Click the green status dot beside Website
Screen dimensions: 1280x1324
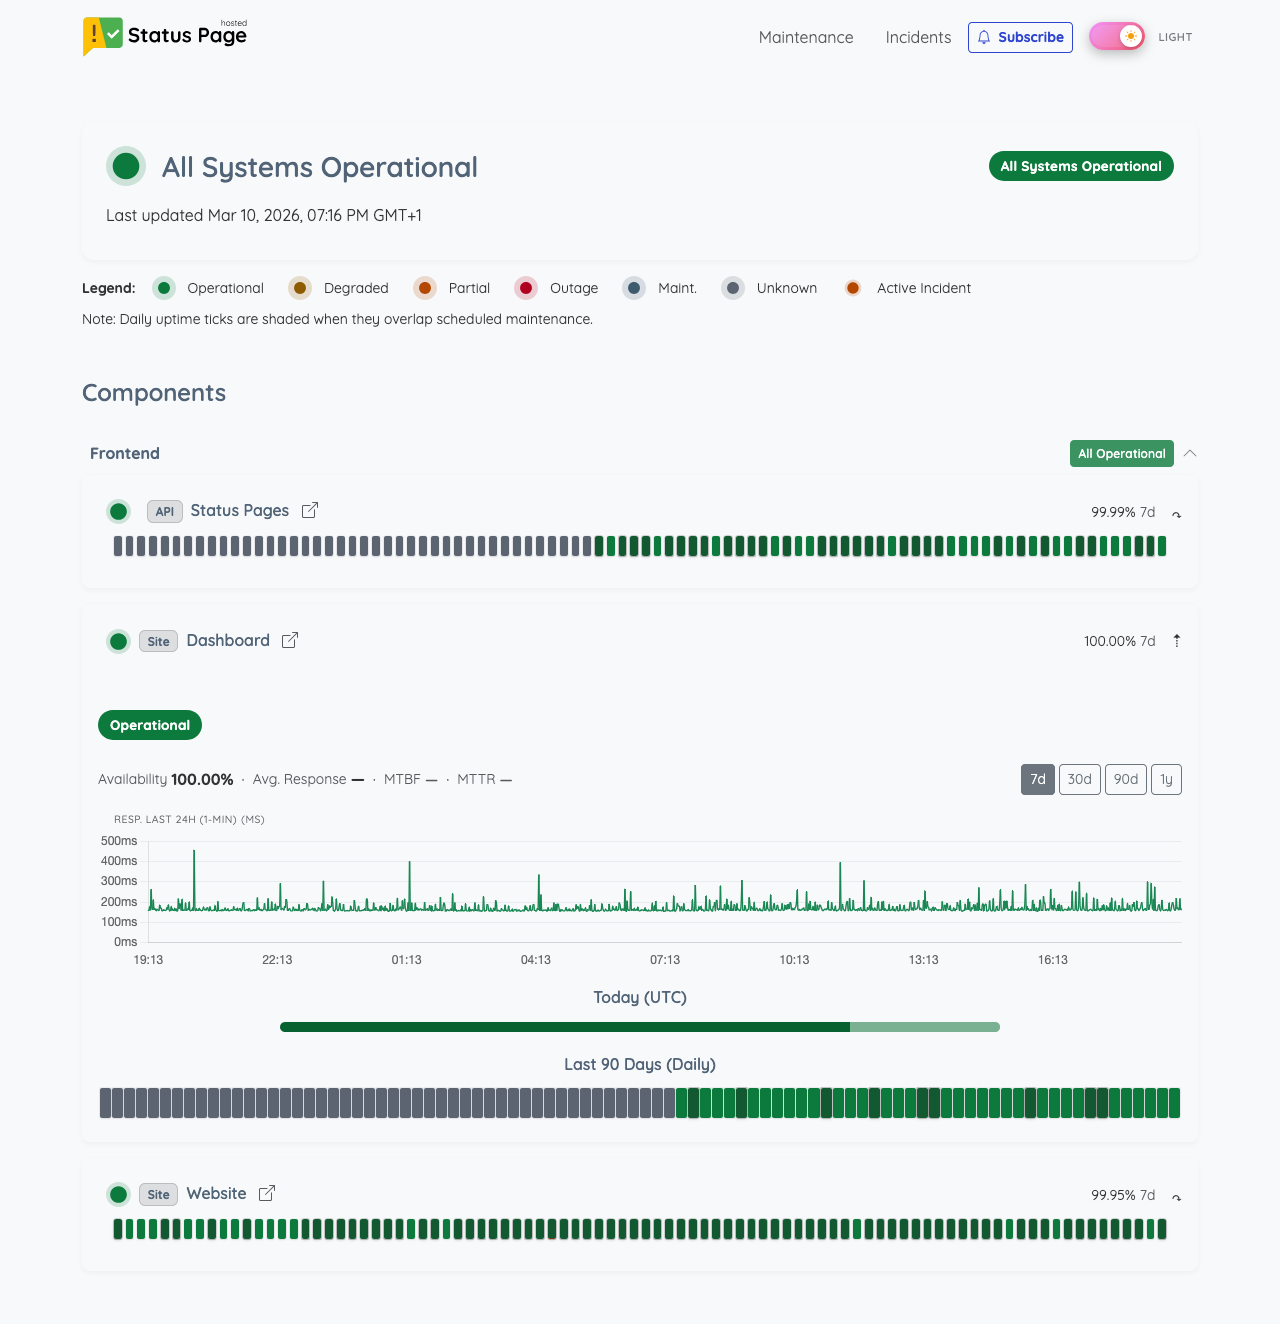click(119, 1194)
